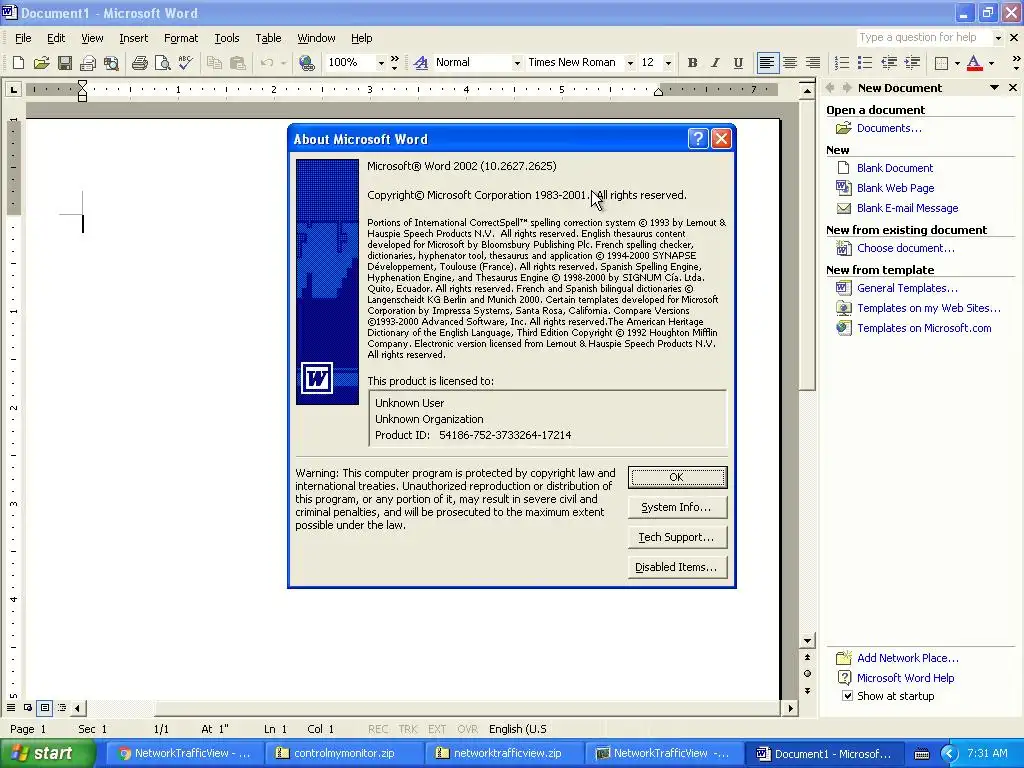Image resolution: width=1024 pixels, height=768 pixels.
Task: Click the Open folder toolbar icon
Action: [41, 63]
